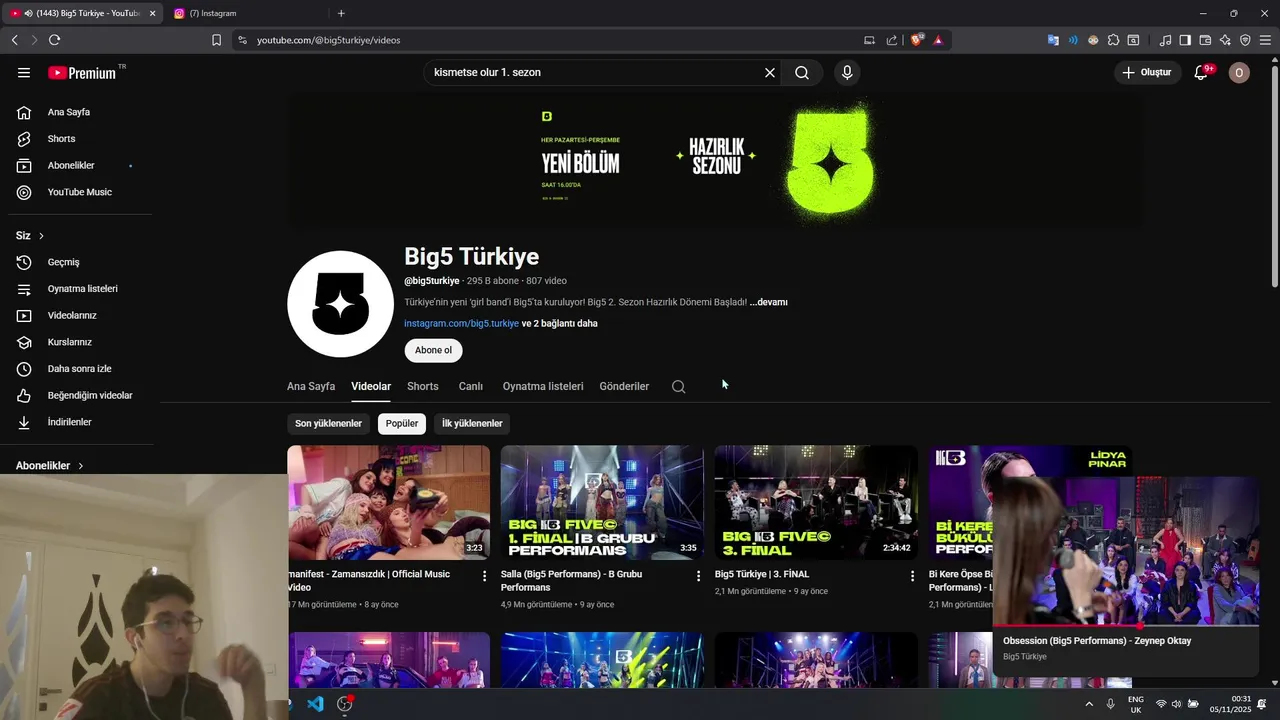The height and width of the screenshot is (720, 1280).
Task: Open the account avatar menu
Action: [x=1239, y=72]
